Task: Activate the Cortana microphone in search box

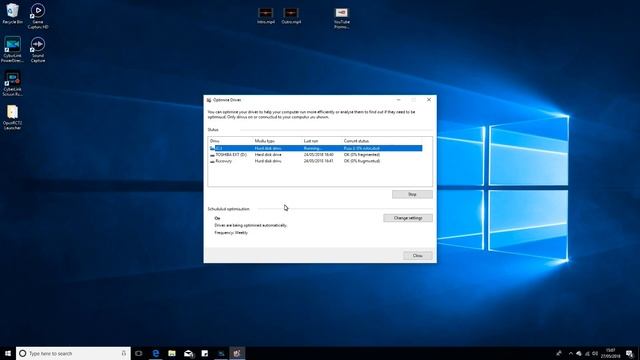Action: click(124, 353)
